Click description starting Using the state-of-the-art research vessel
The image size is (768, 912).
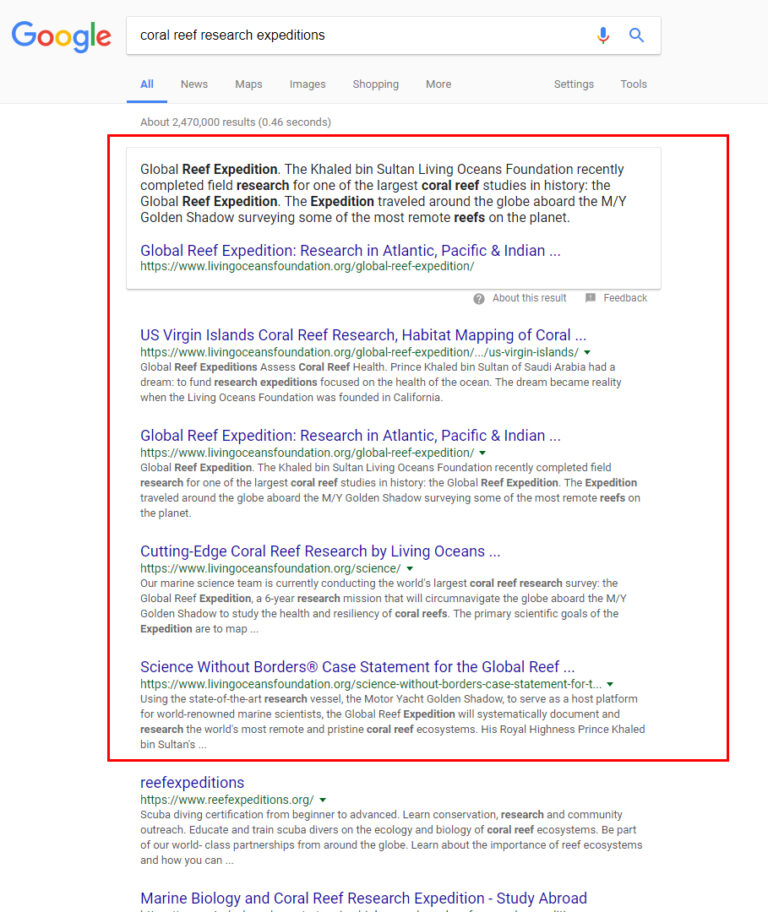click(393, 722)
